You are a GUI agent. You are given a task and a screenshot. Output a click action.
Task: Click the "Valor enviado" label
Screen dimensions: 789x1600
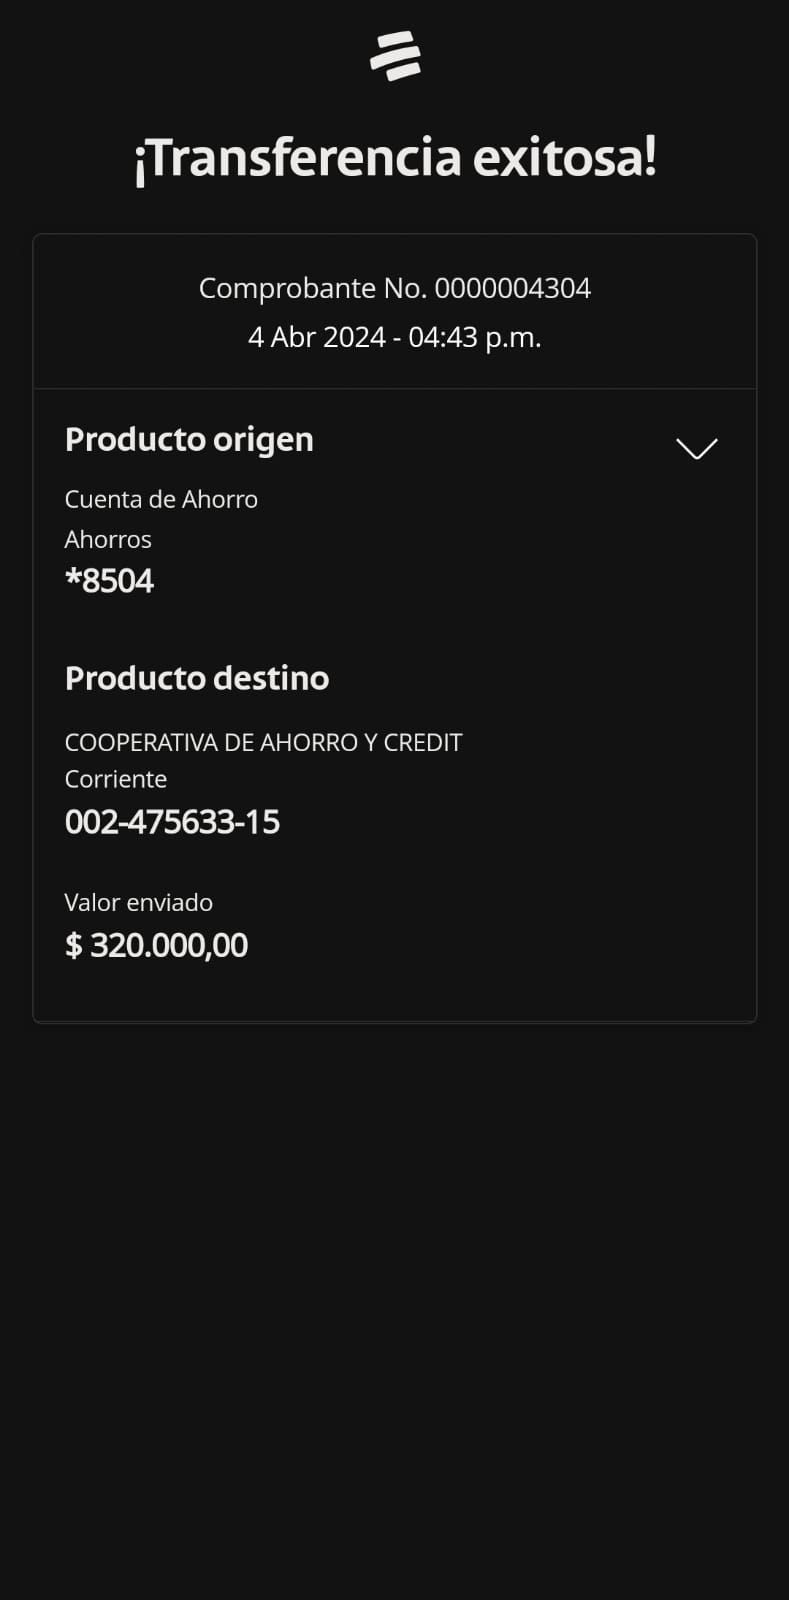(139, 902)
